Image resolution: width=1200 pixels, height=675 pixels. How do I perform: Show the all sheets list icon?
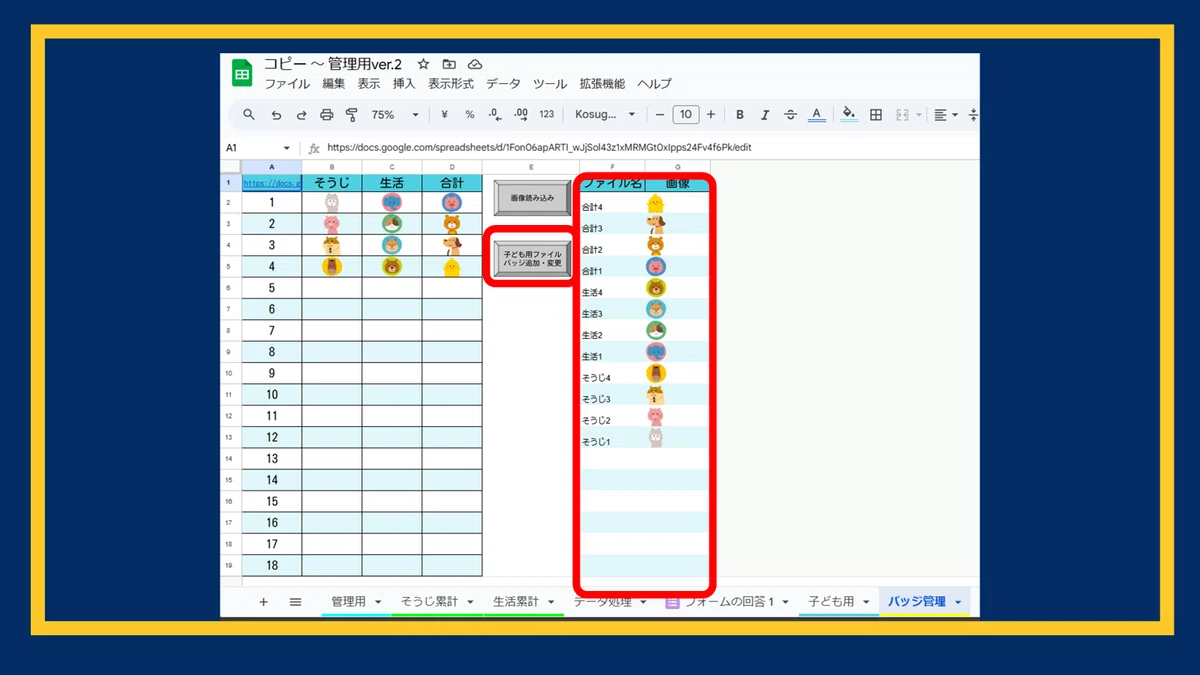click(x=295, y=602)
